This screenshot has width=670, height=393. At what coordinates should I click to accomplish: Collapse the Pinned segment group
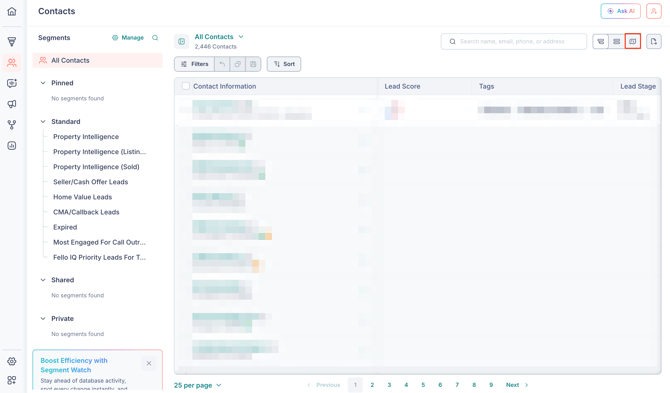point(43,83)
